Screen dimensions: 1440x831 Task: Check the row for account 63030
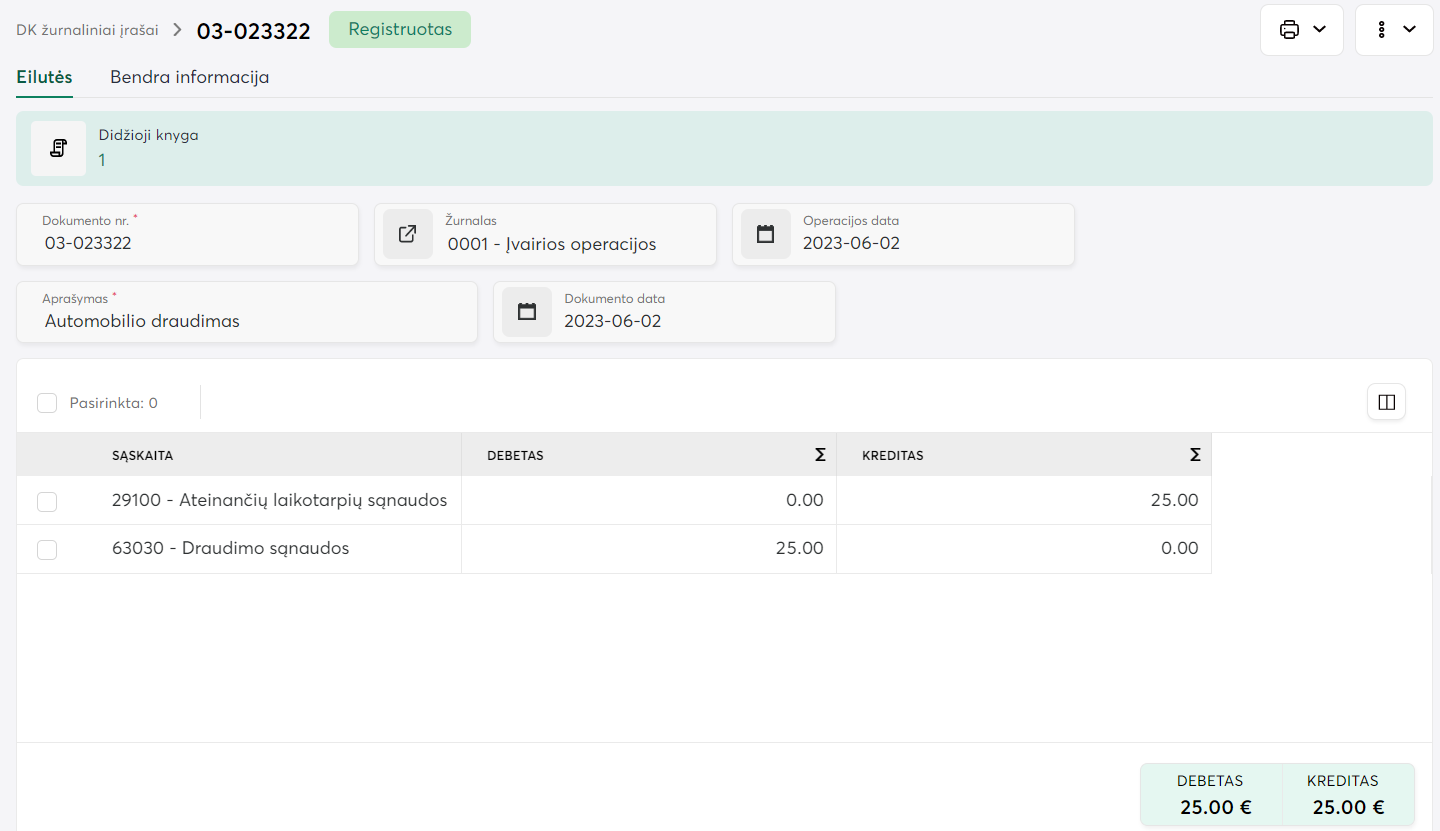pos(47,549)
